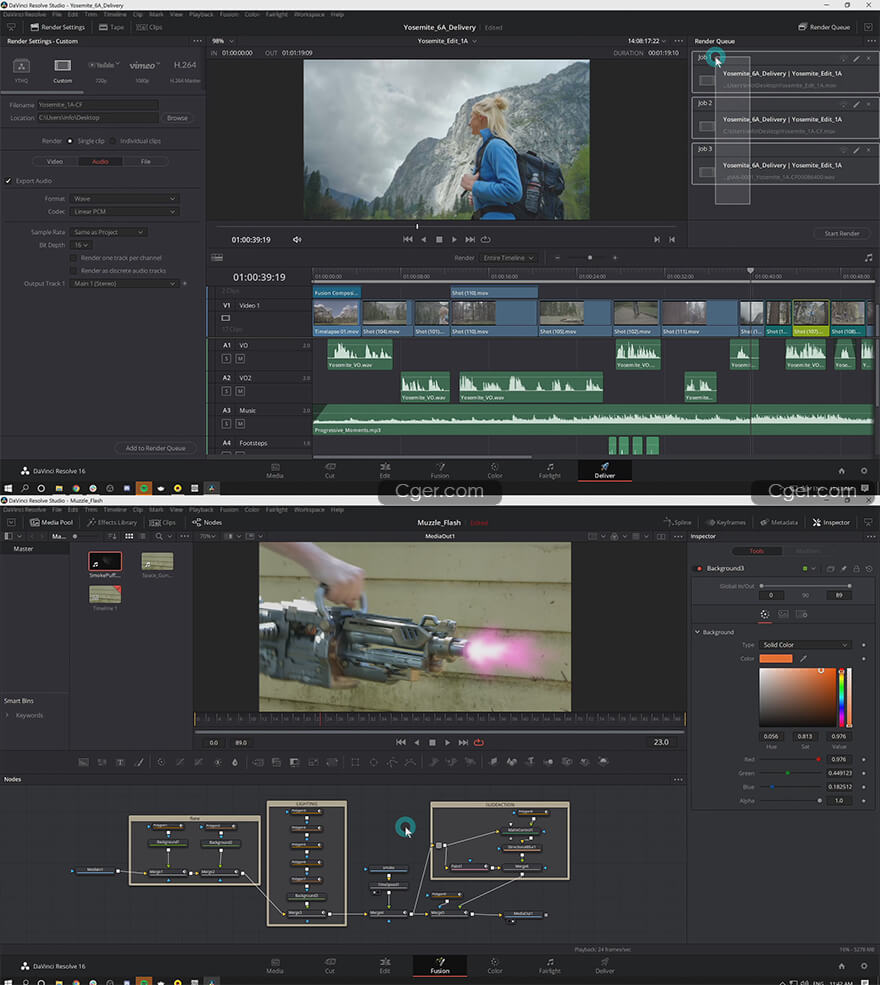
Task: Click Add to Render Queue
Action: (x=155, y=448)
